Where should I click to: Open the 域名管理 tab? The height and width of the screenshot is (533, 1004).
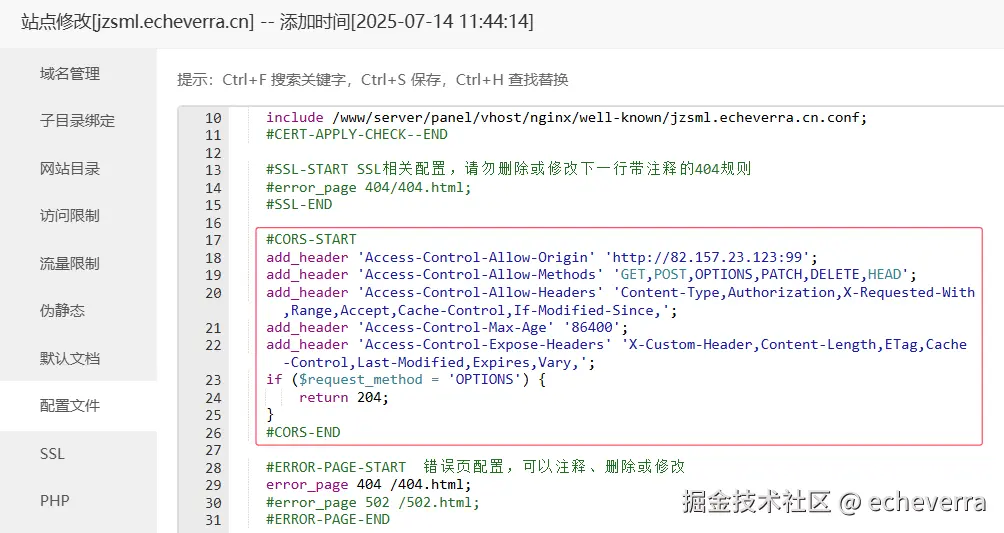tap(70, 74)
